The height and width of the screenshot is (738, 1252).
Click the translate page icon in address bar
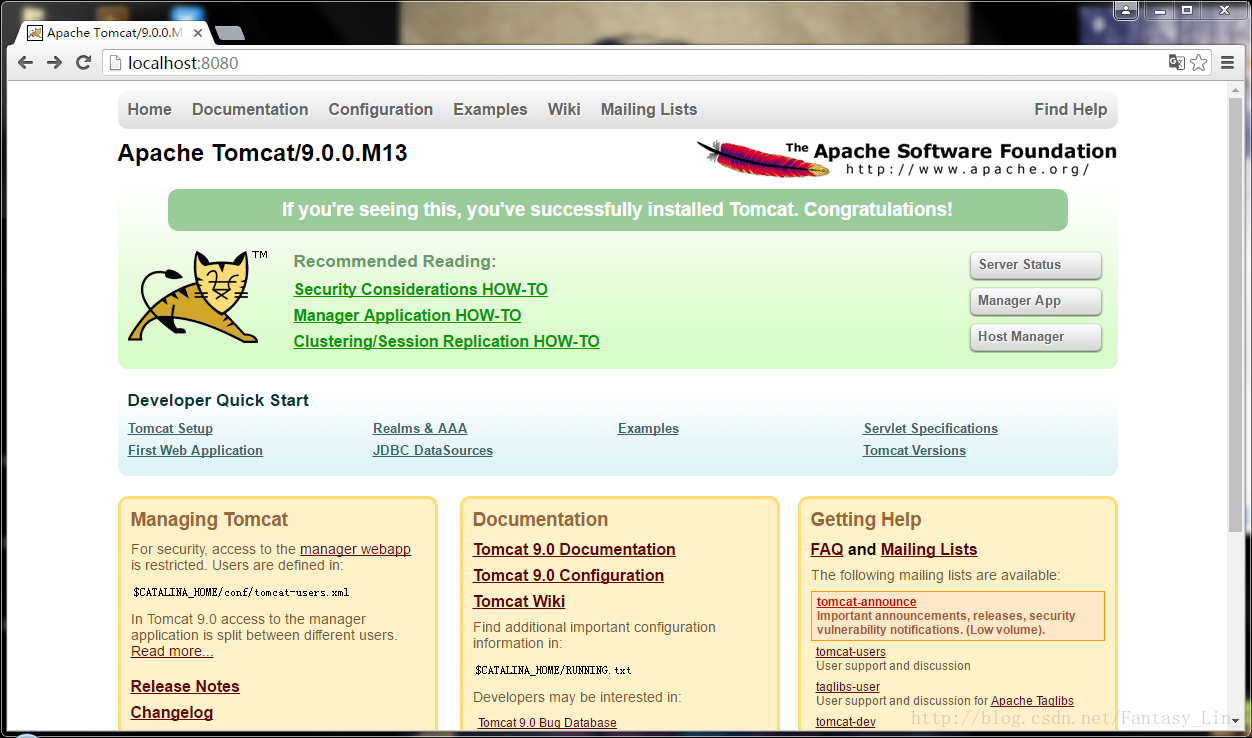tap(1177, 63)
